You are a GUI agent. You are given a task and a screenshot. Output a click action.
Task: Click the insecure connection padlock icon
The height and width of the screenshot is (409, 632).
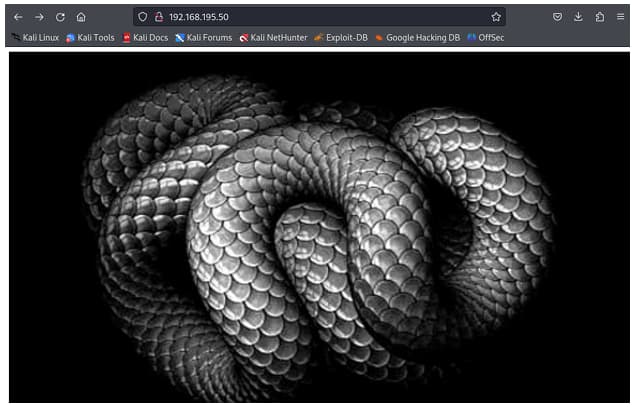(x=158, y=17)
